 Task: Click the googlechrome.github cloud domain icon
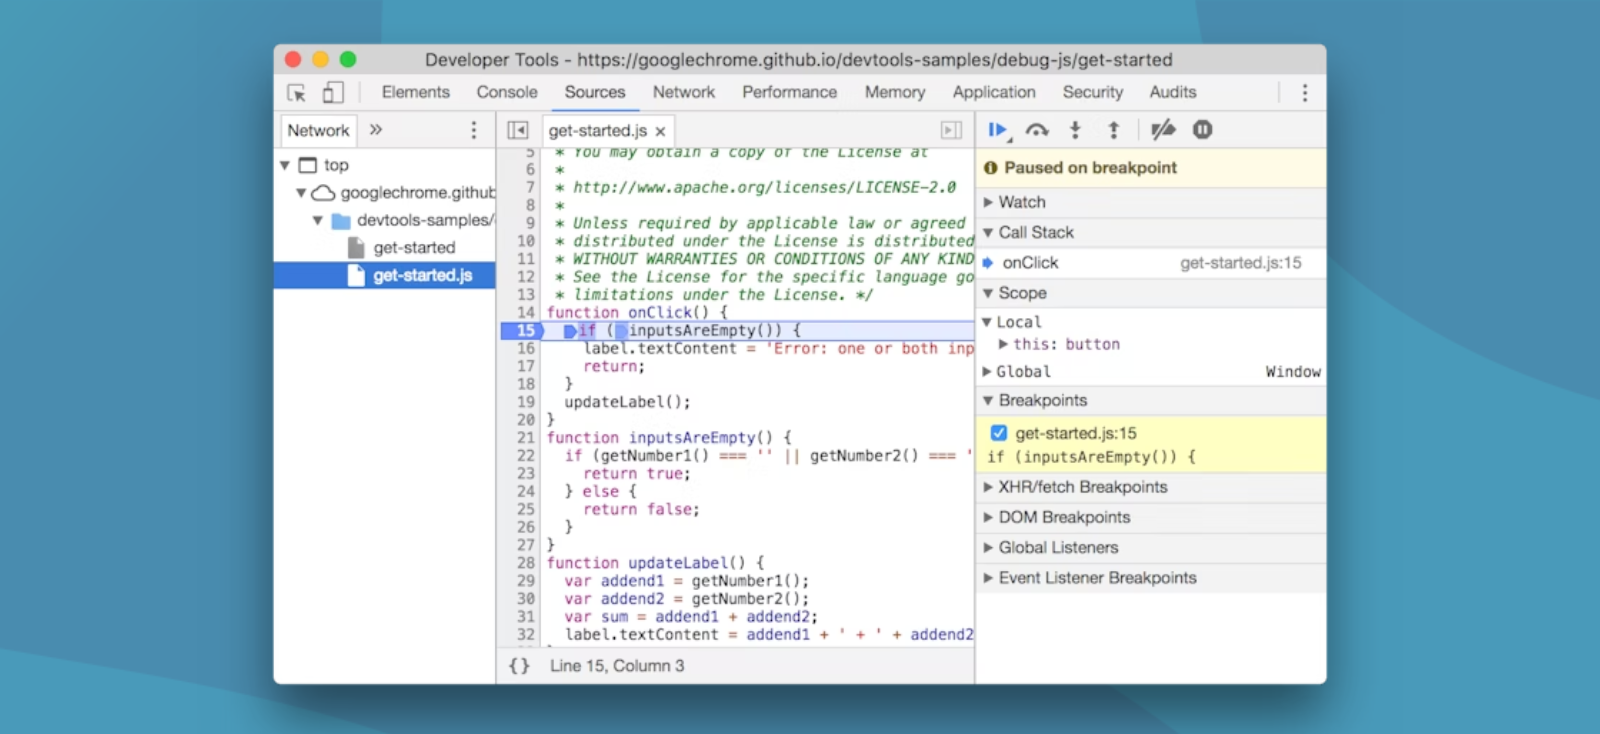323,193
